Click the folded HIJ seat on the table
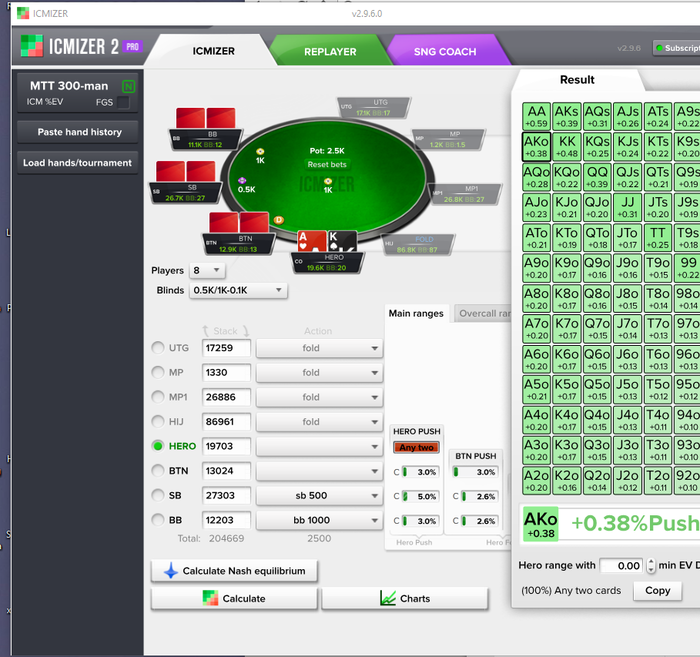 pos(419,245)
